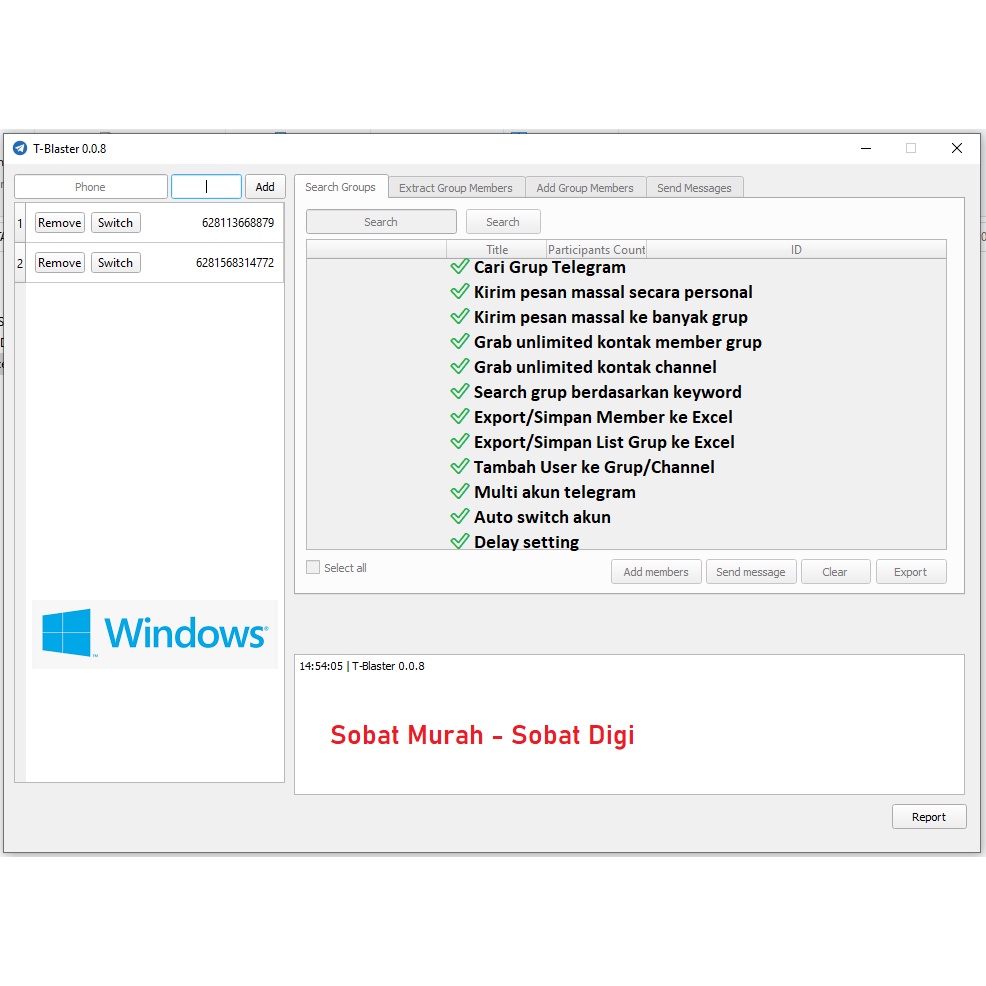Open the Add Group Members tab
Screen dimensions: 986x986
(x=585, y=187)
